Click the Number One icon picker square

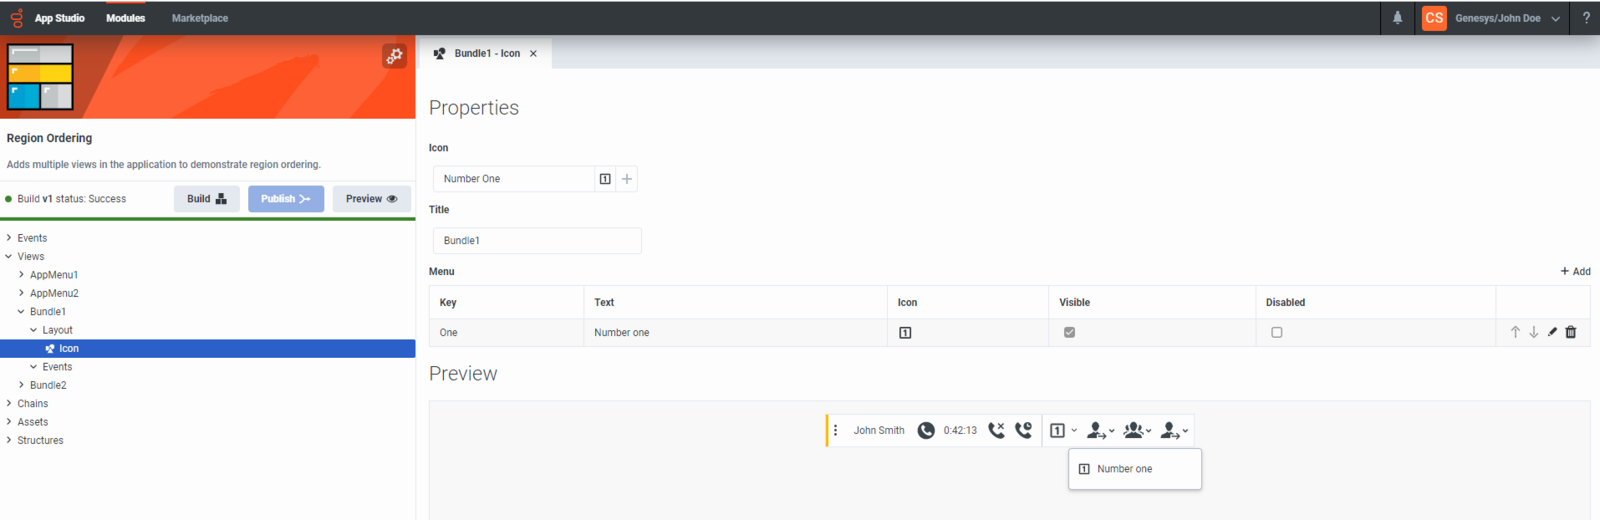(x=605, y=179)
